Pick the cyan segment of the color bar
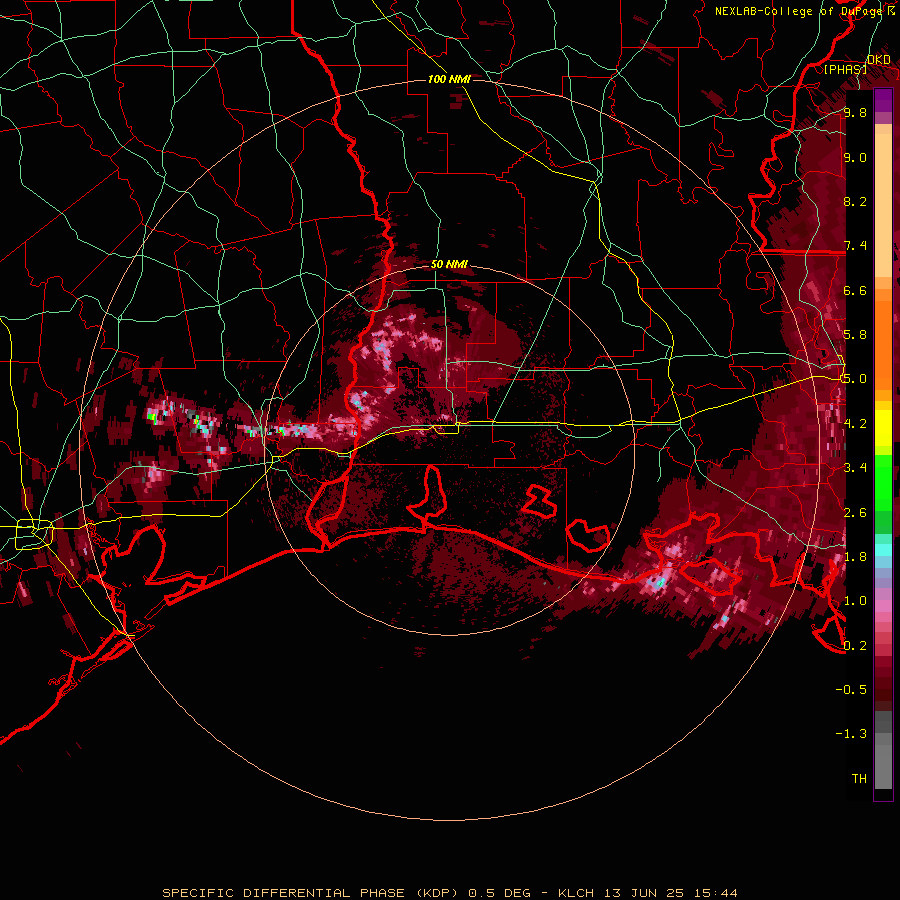 coord(883,550)
